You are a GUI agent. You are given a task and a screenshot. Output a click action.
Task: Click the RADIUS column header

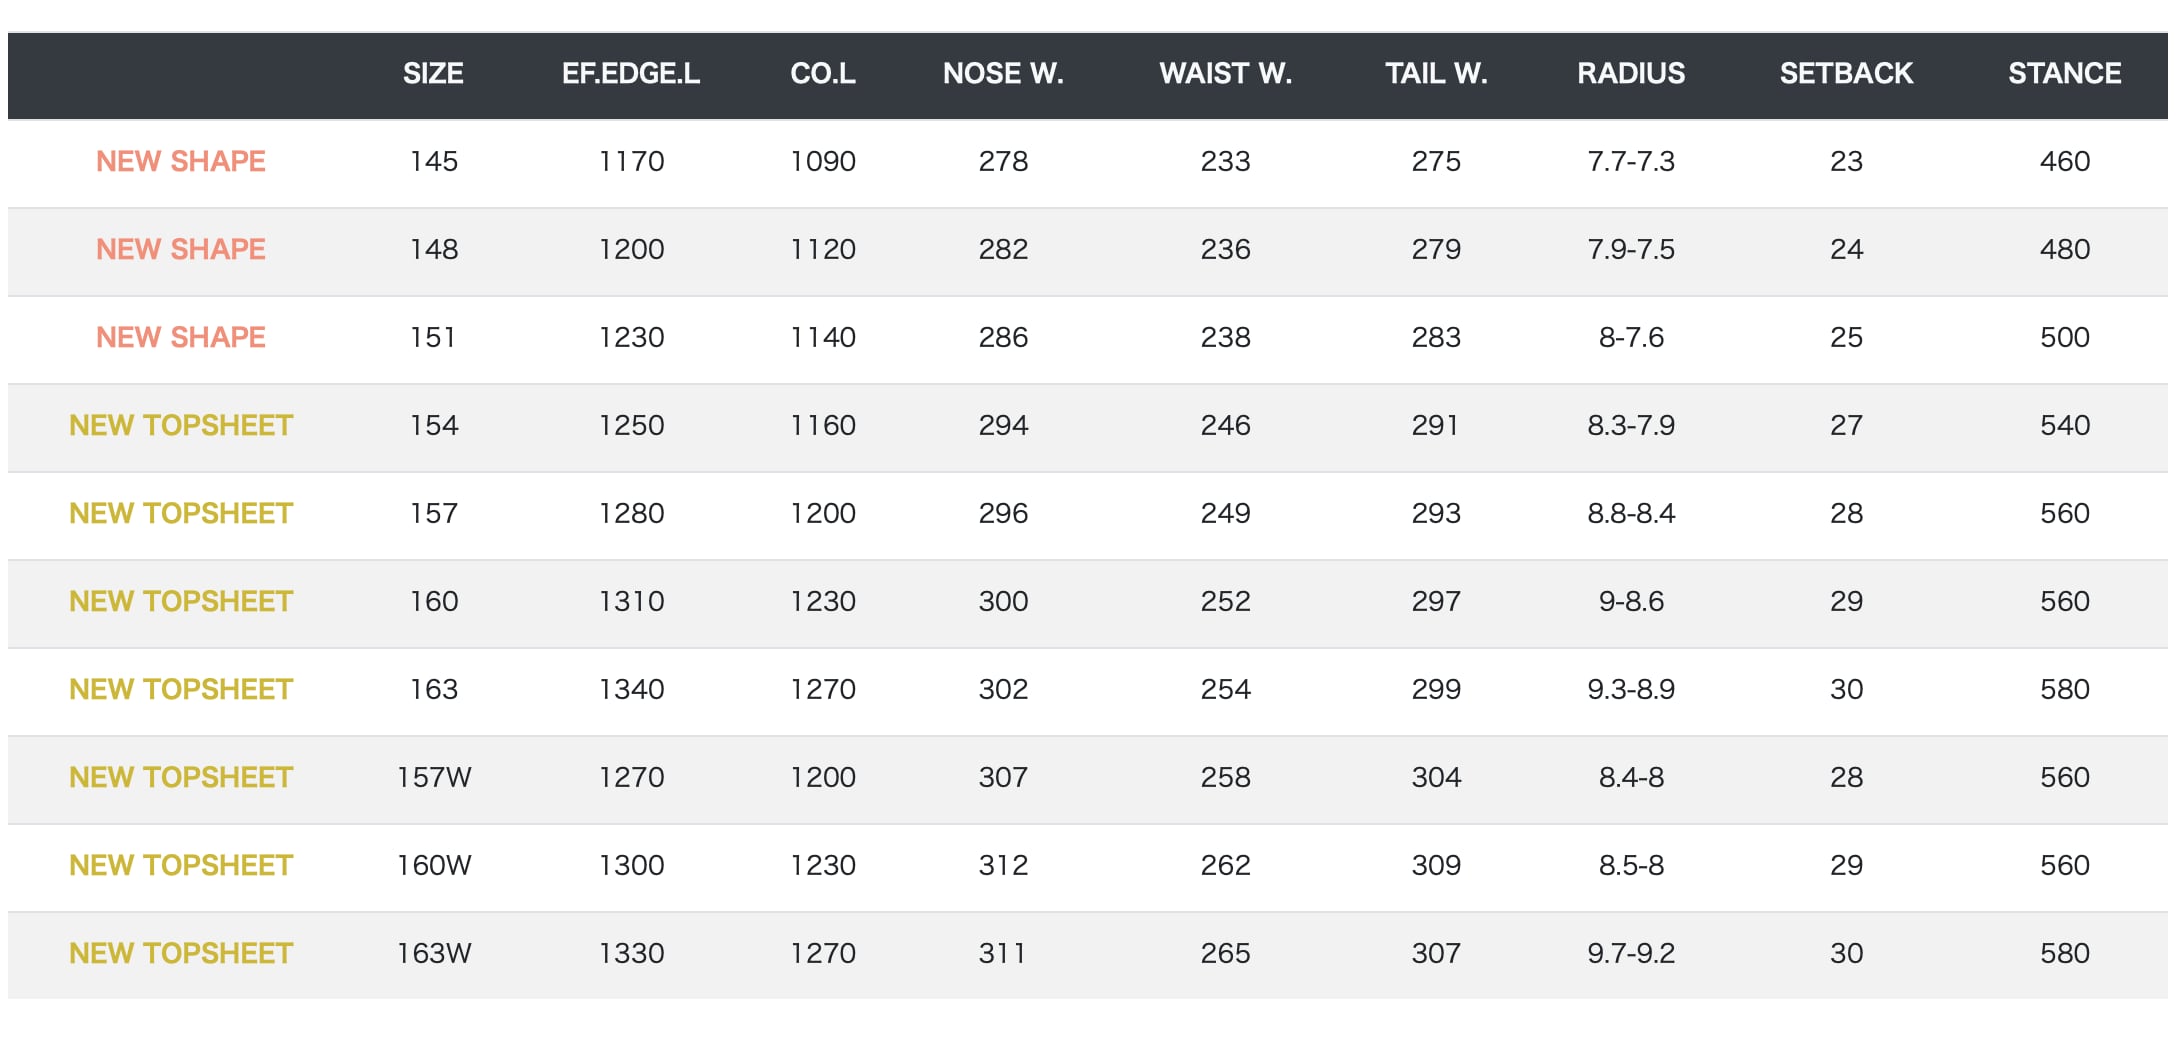1631,74
